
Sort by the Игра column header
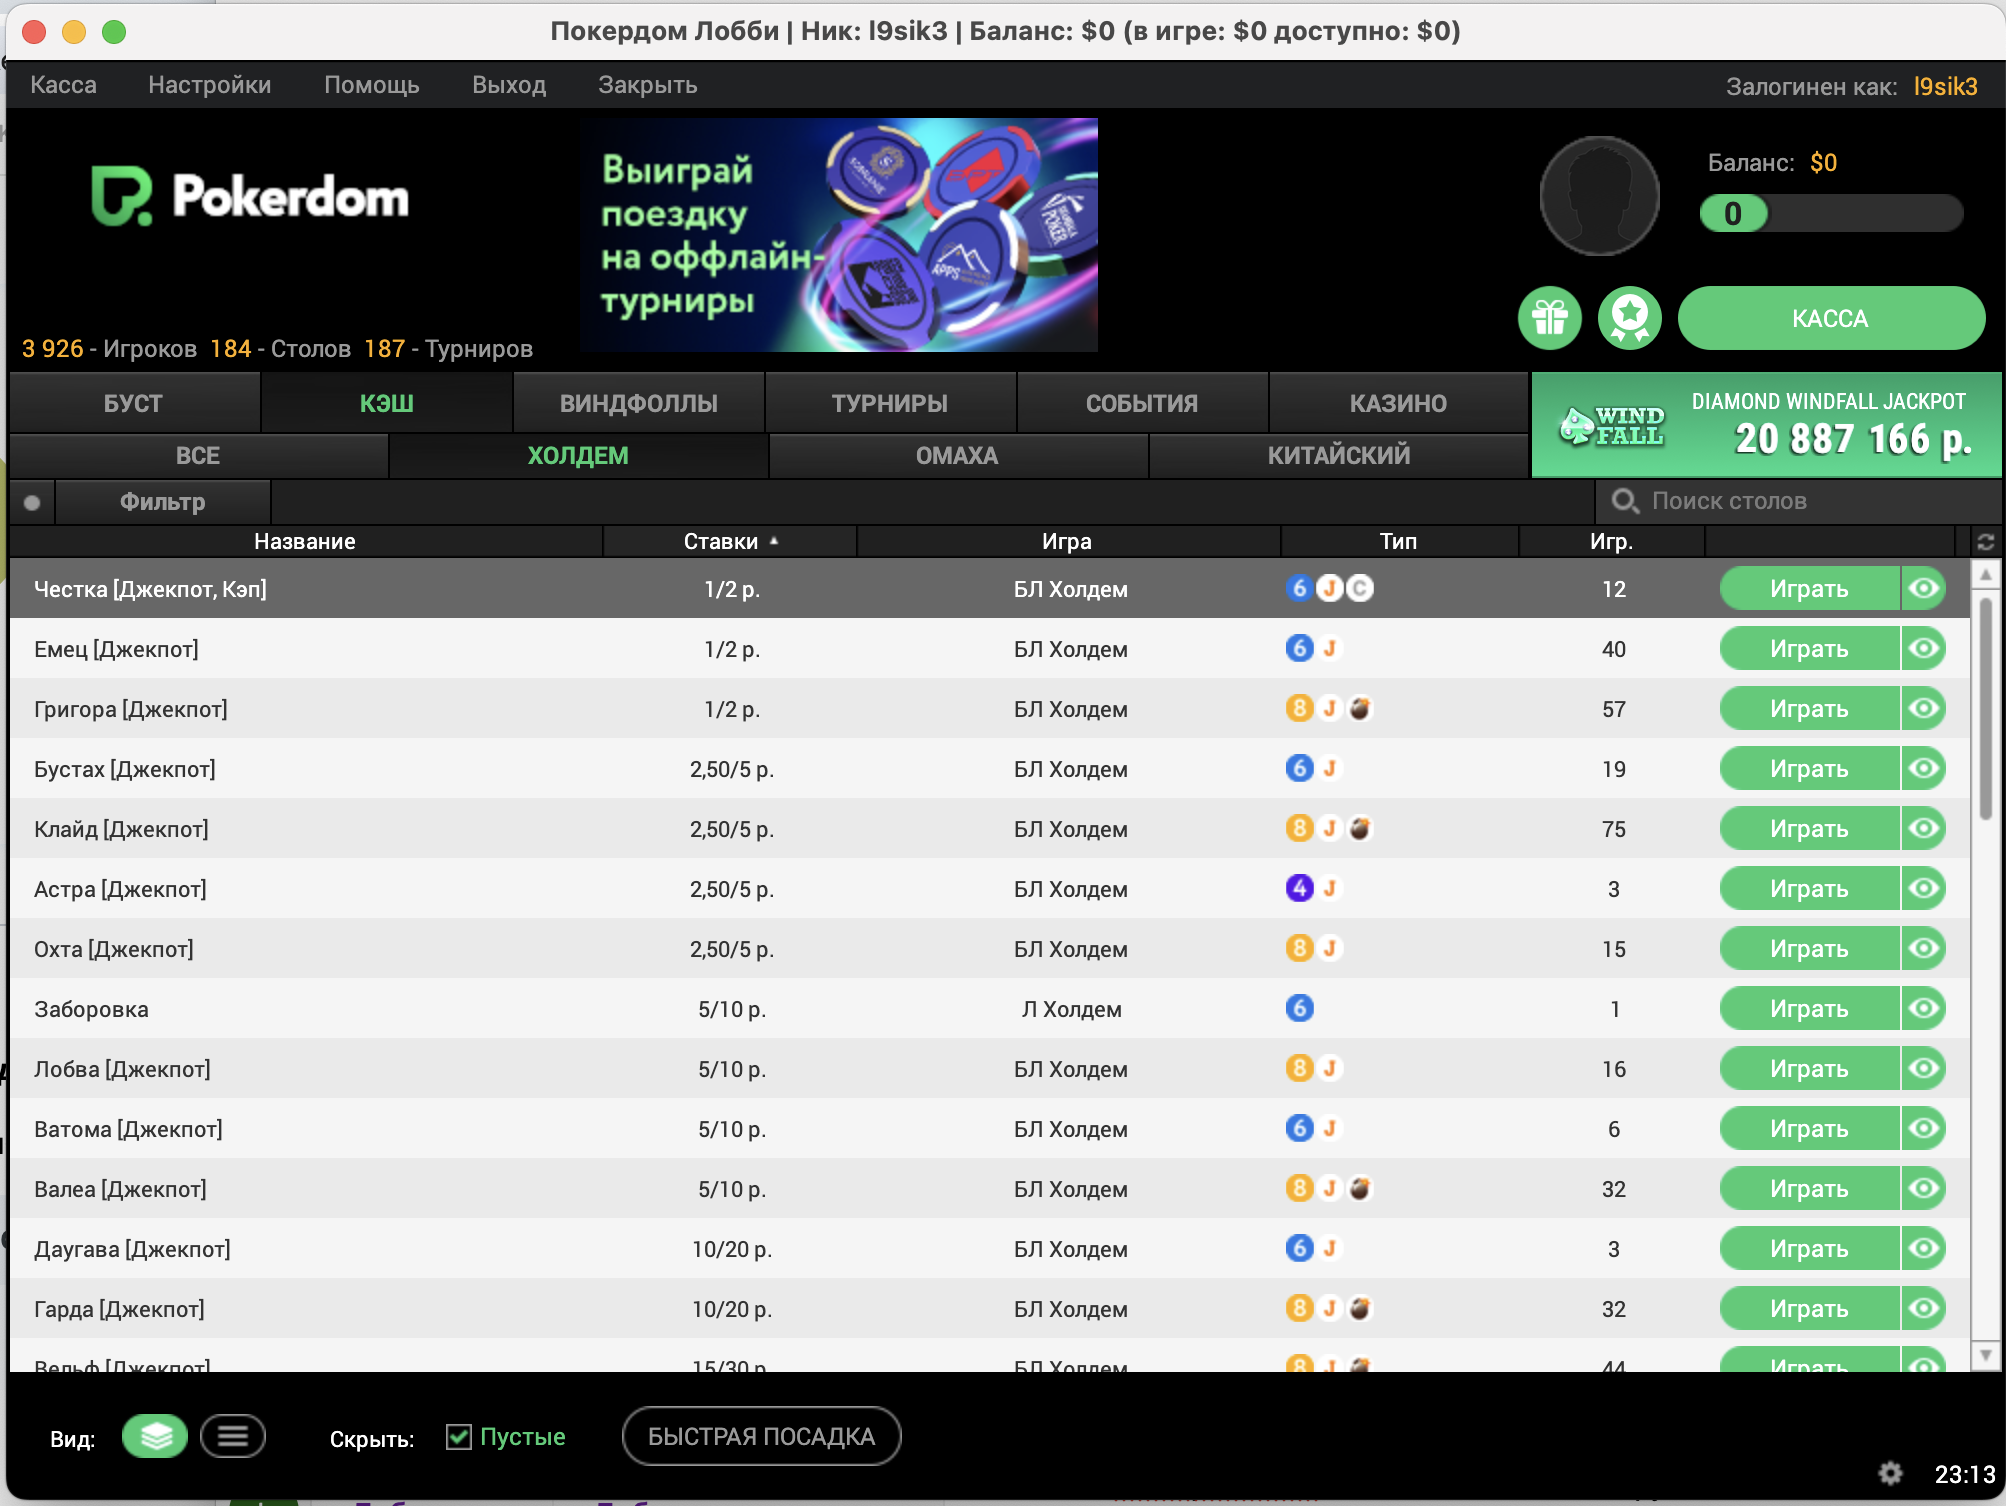tap(1067, 541)
